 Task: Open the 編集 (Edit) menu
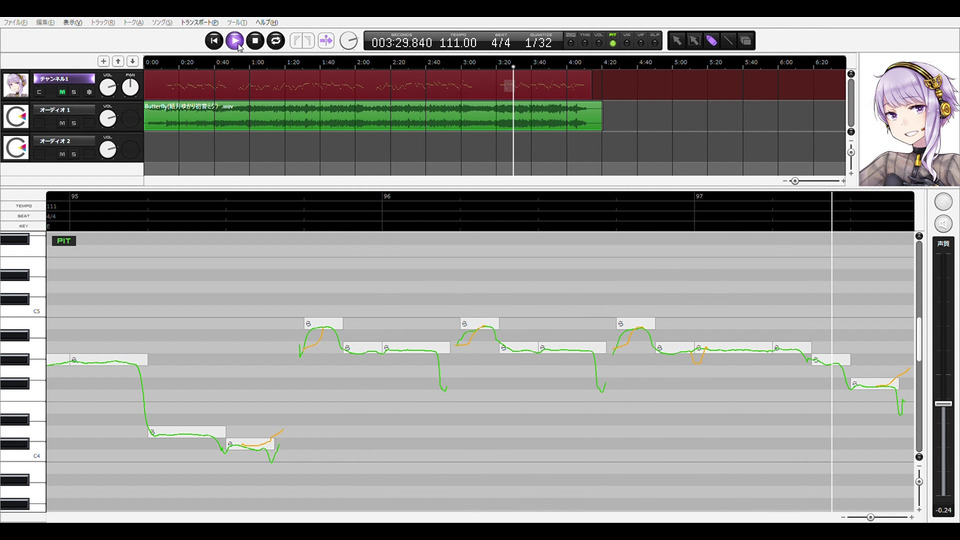[45, 23]
